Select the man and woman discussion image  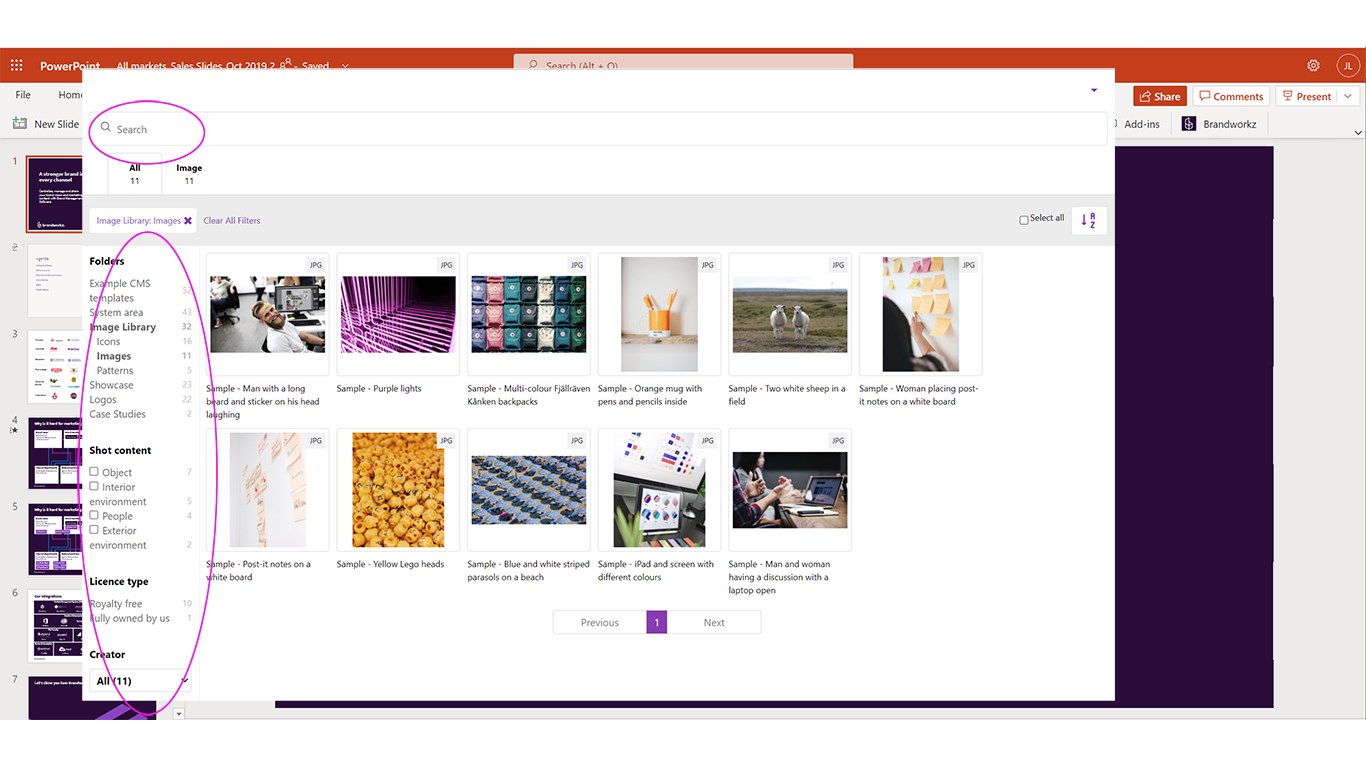click(x=790, y=490)
